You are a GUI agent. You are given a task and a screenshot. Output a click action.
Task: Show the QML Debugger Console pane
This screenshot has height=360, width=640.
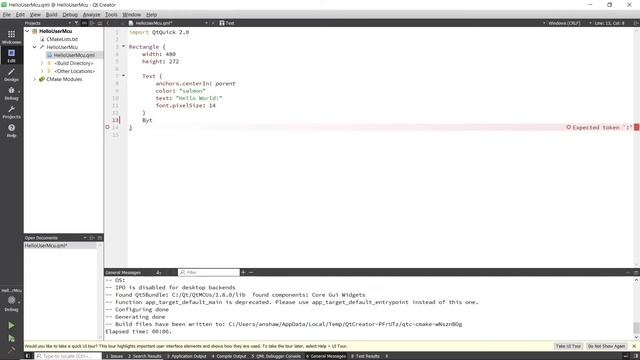click(x=276, y=356)
